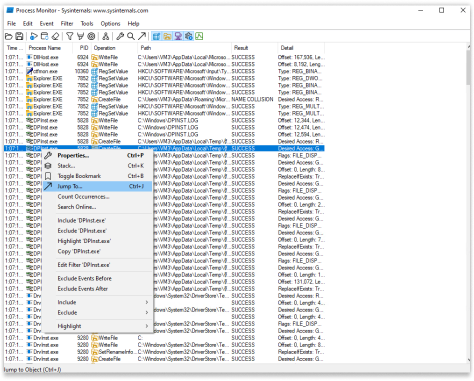Click the Detail column header
474x381 pixels.
pyautogui.click(x=301, y=48)
